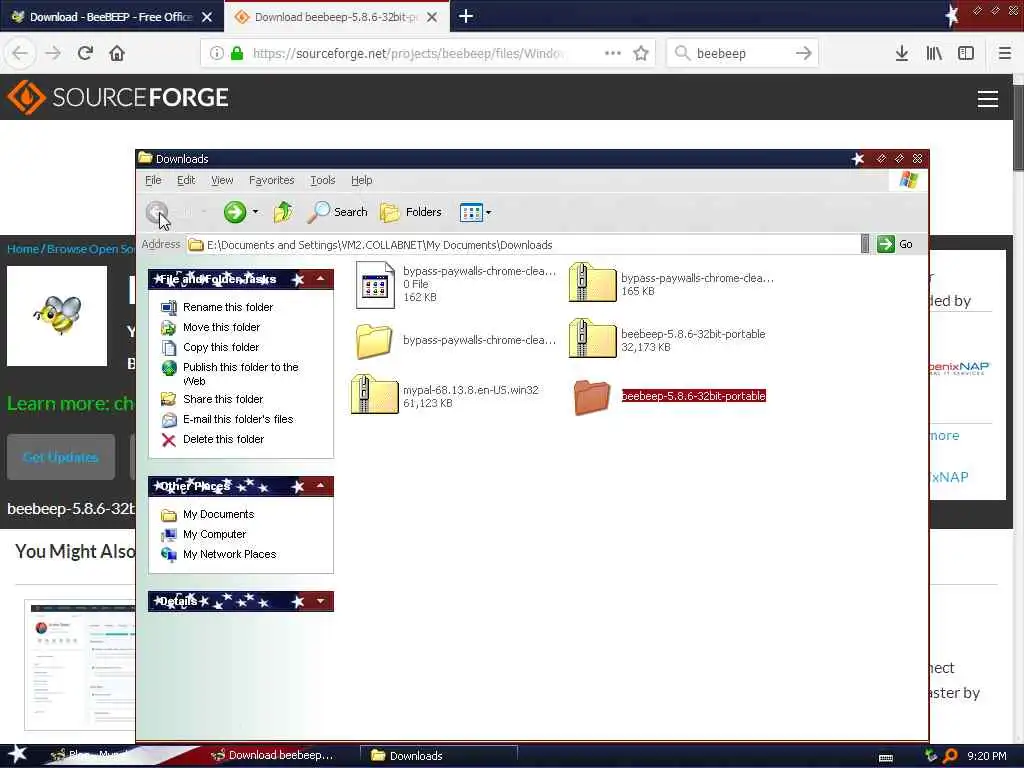The width and height of the screenshot is (1024, 768).
Task: Click Delete this folder
Action: (x=223, y=440)
